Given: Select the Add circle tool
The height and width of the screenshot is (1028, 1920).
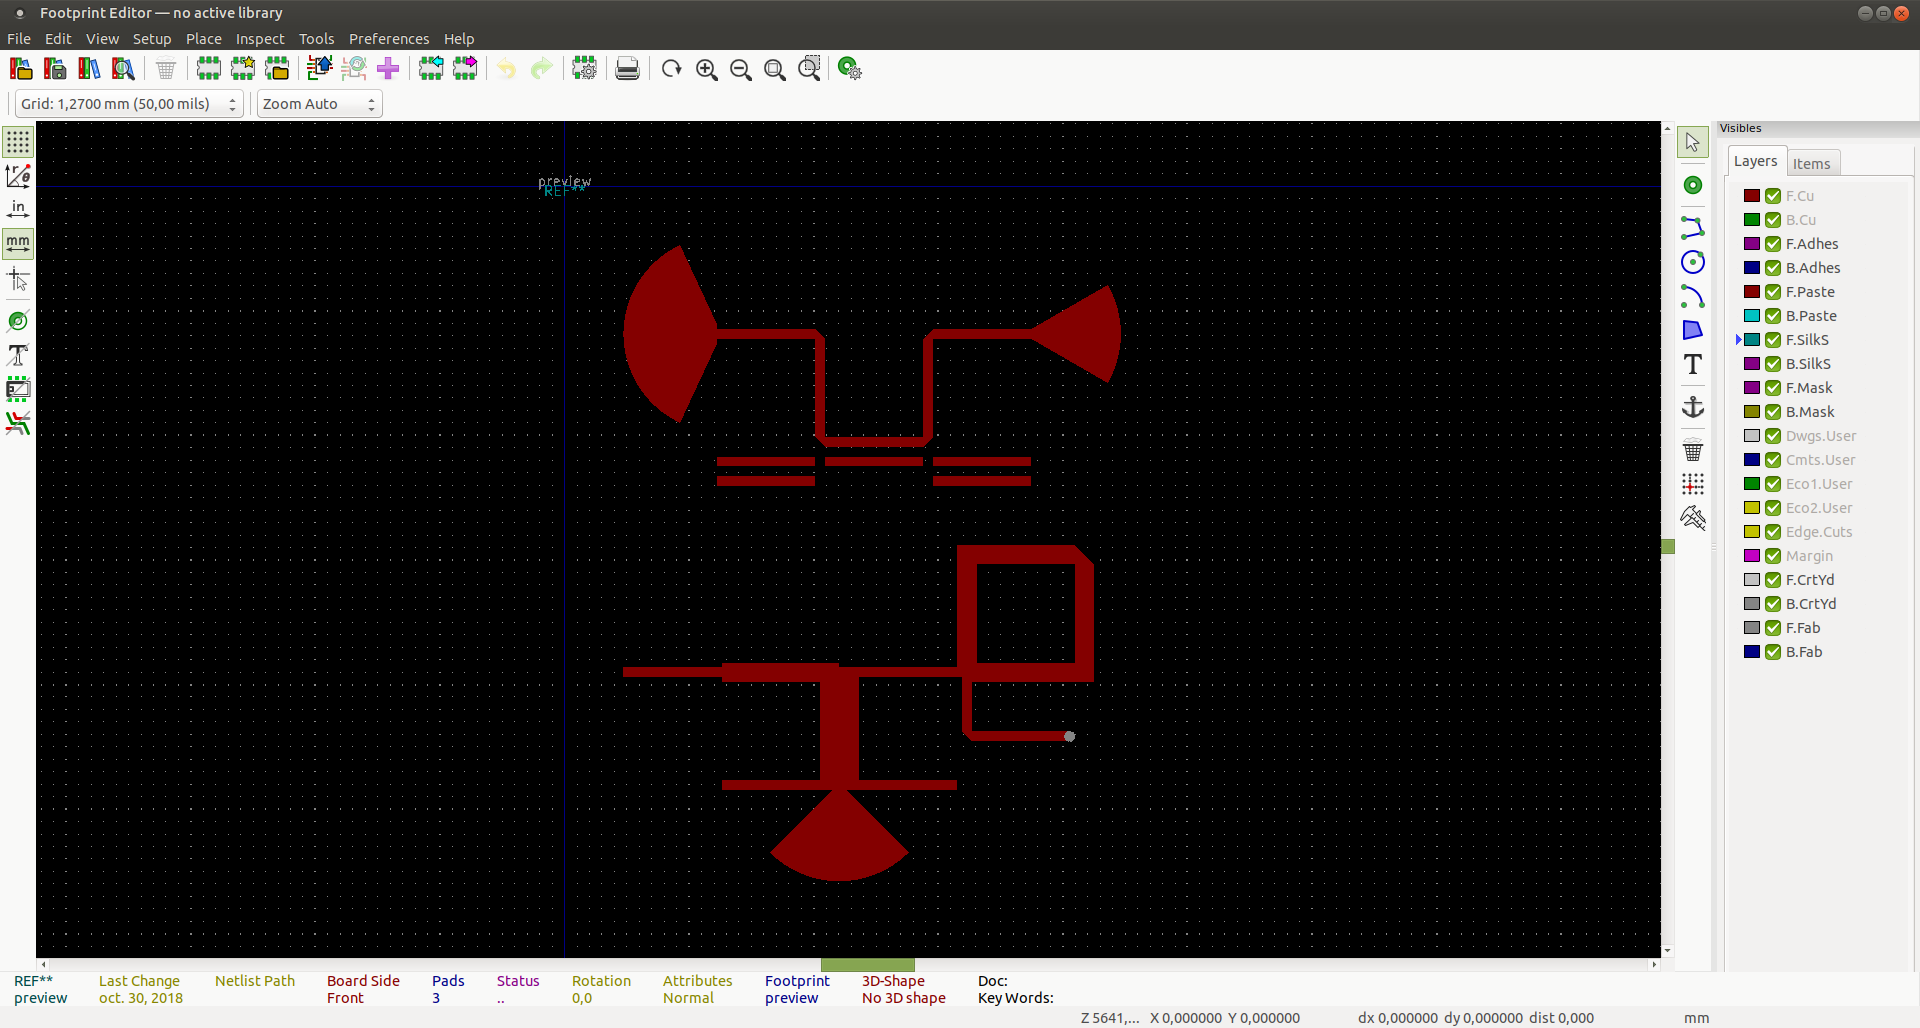Looking at the screenshot, I should pos(1693,262).
